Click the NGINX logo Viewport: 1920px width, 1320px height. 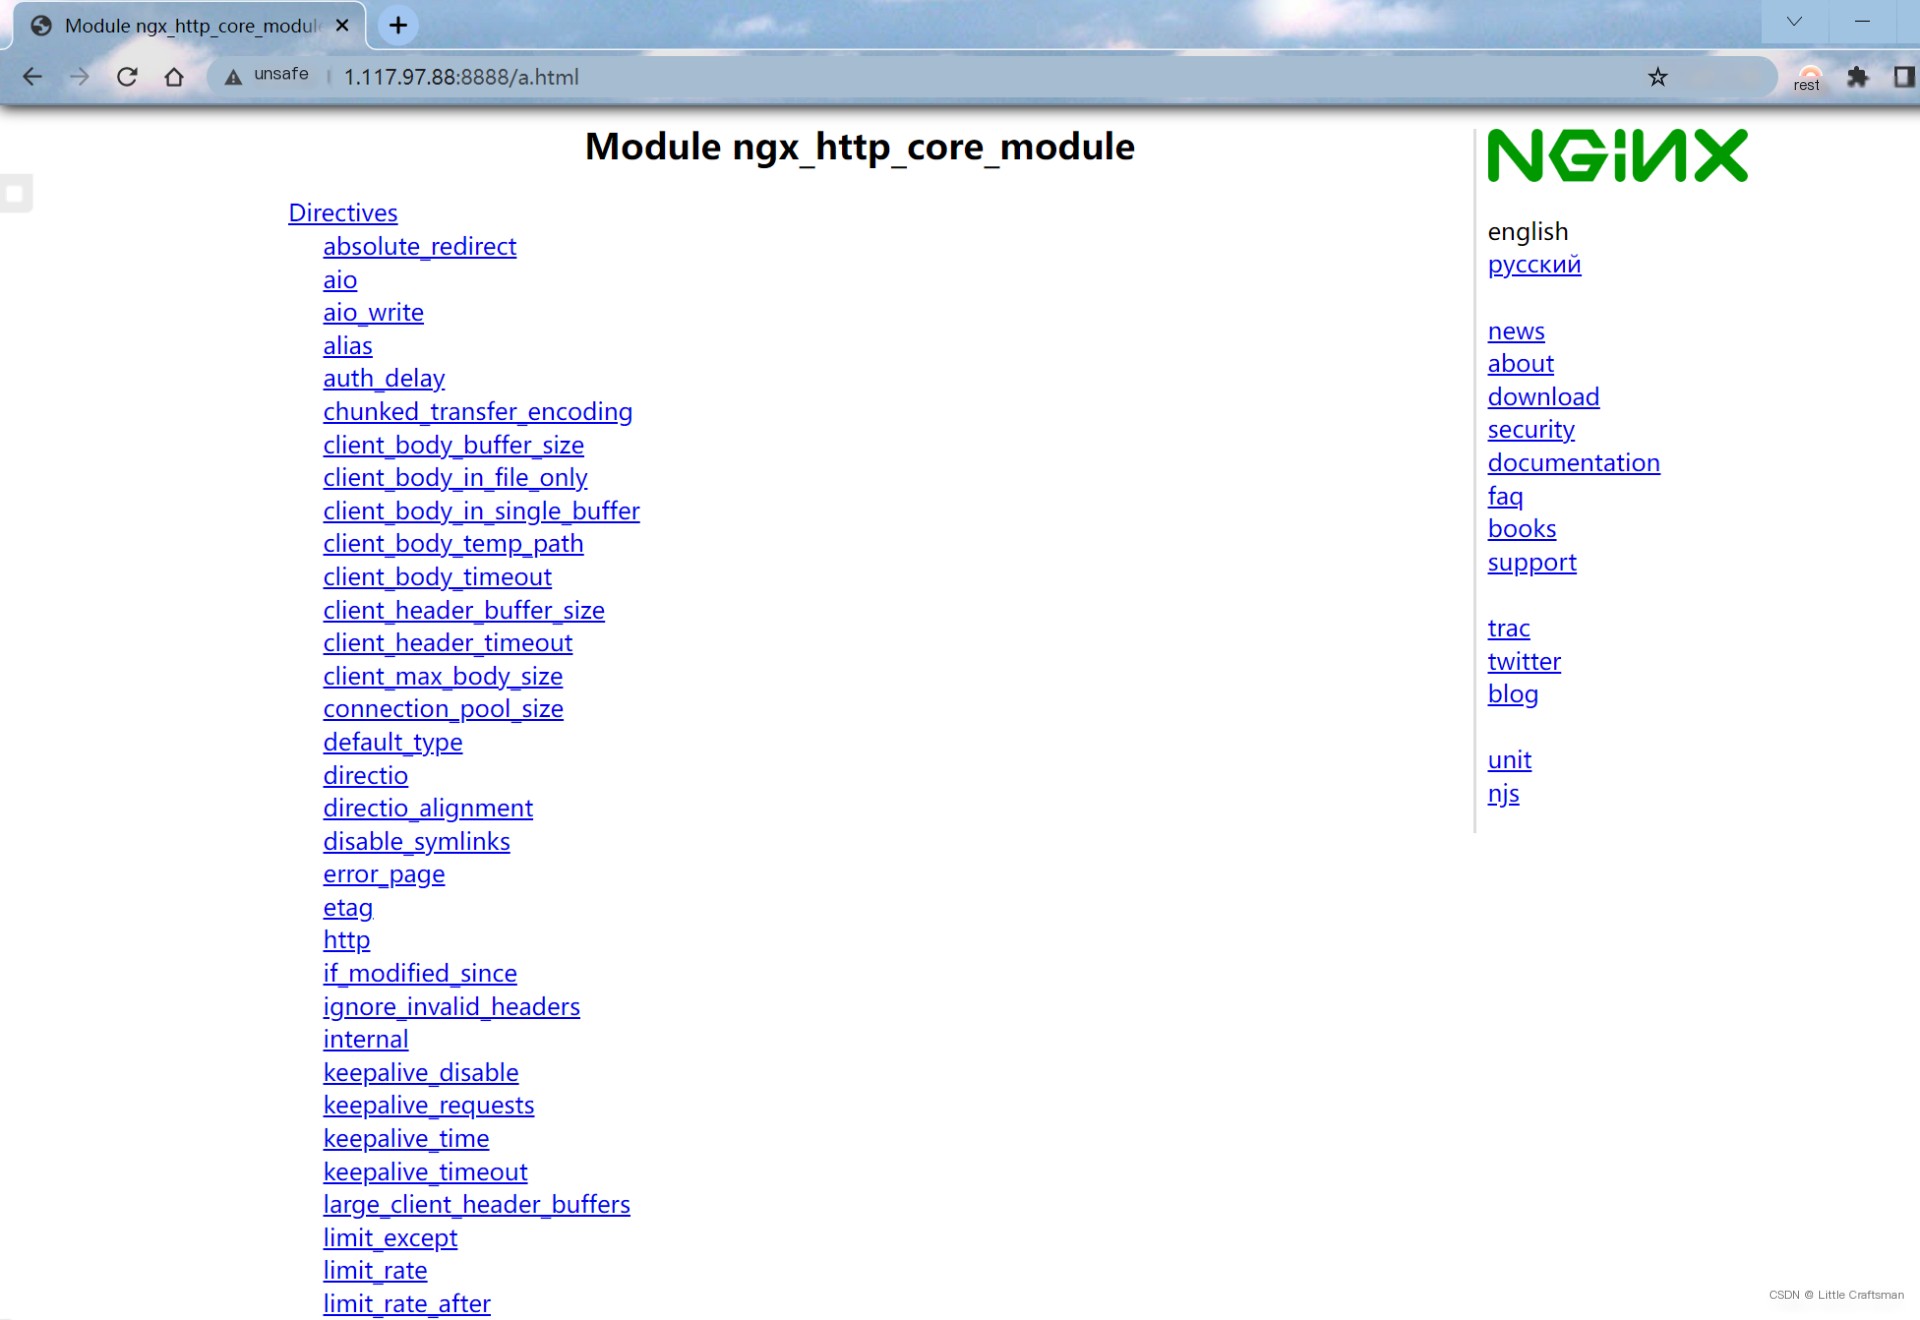[1617, 156]
